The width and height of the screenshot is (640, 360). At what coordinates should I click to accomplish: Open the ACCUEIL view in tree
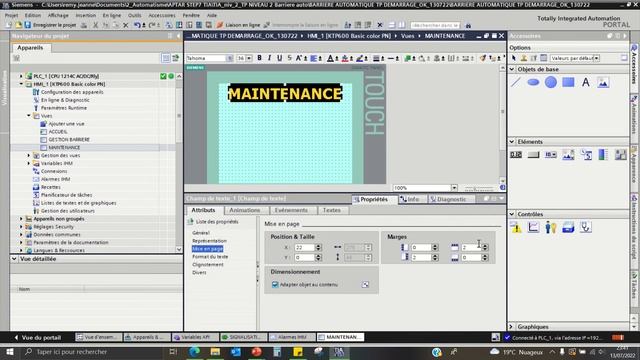click(58, 132)
